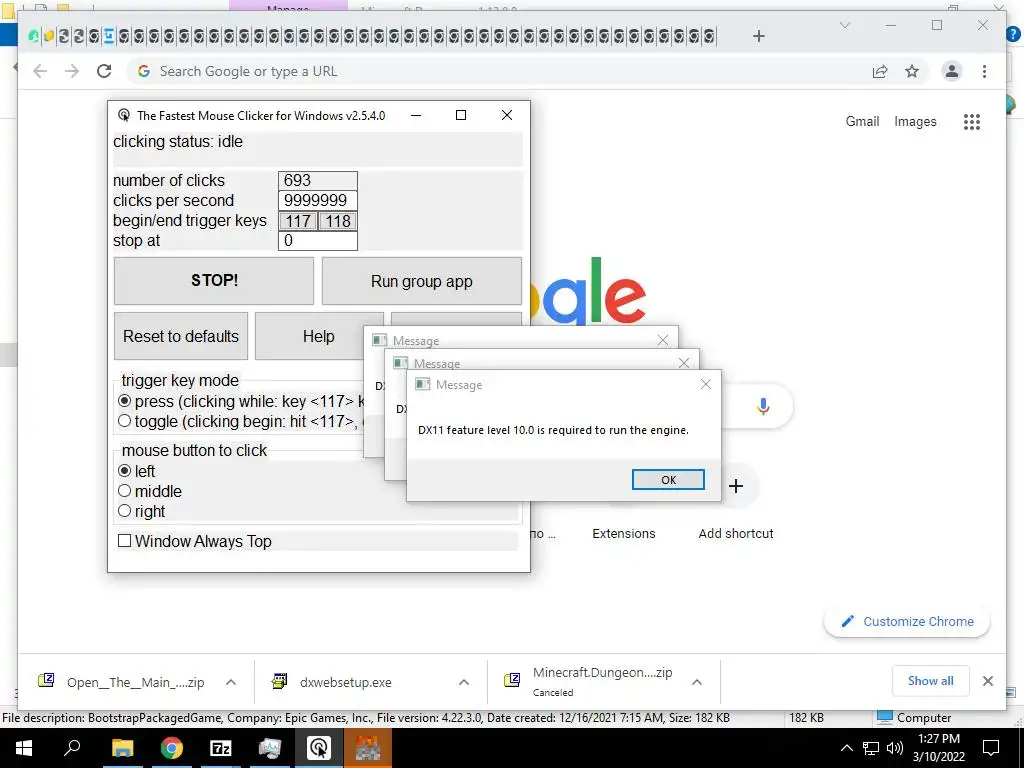1024x768 pixels.
Task: Start voice search with the microphone
Action: pos(763,406)
